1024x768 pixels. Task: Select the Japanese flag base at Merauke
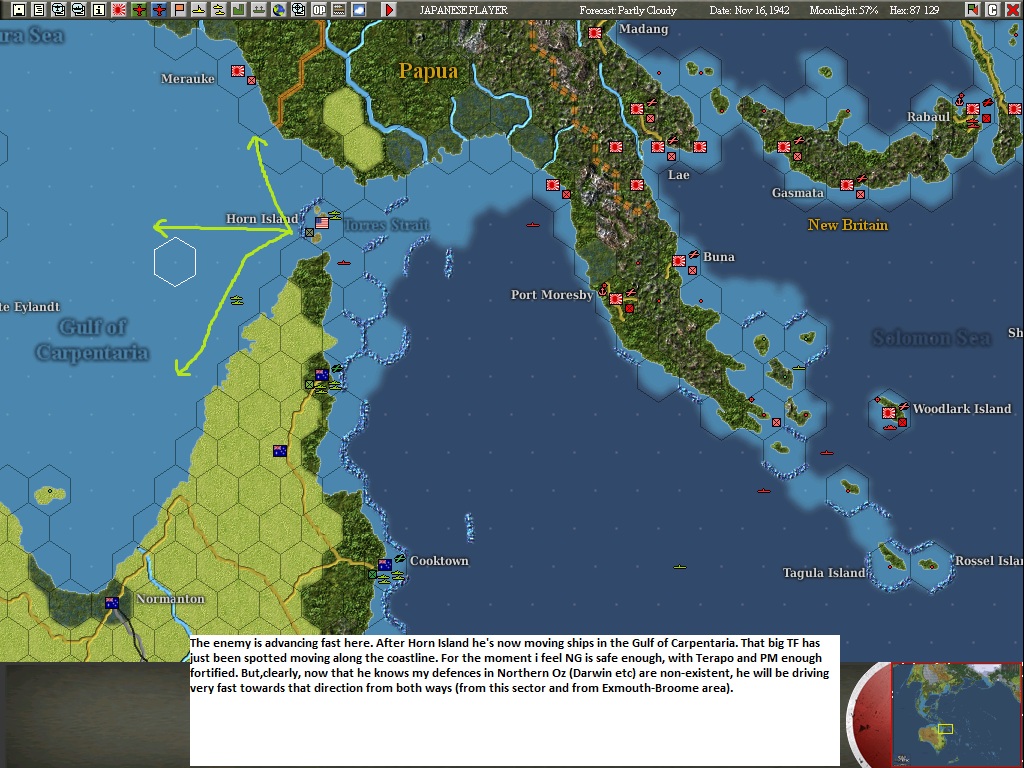click(x=238, y=71)
